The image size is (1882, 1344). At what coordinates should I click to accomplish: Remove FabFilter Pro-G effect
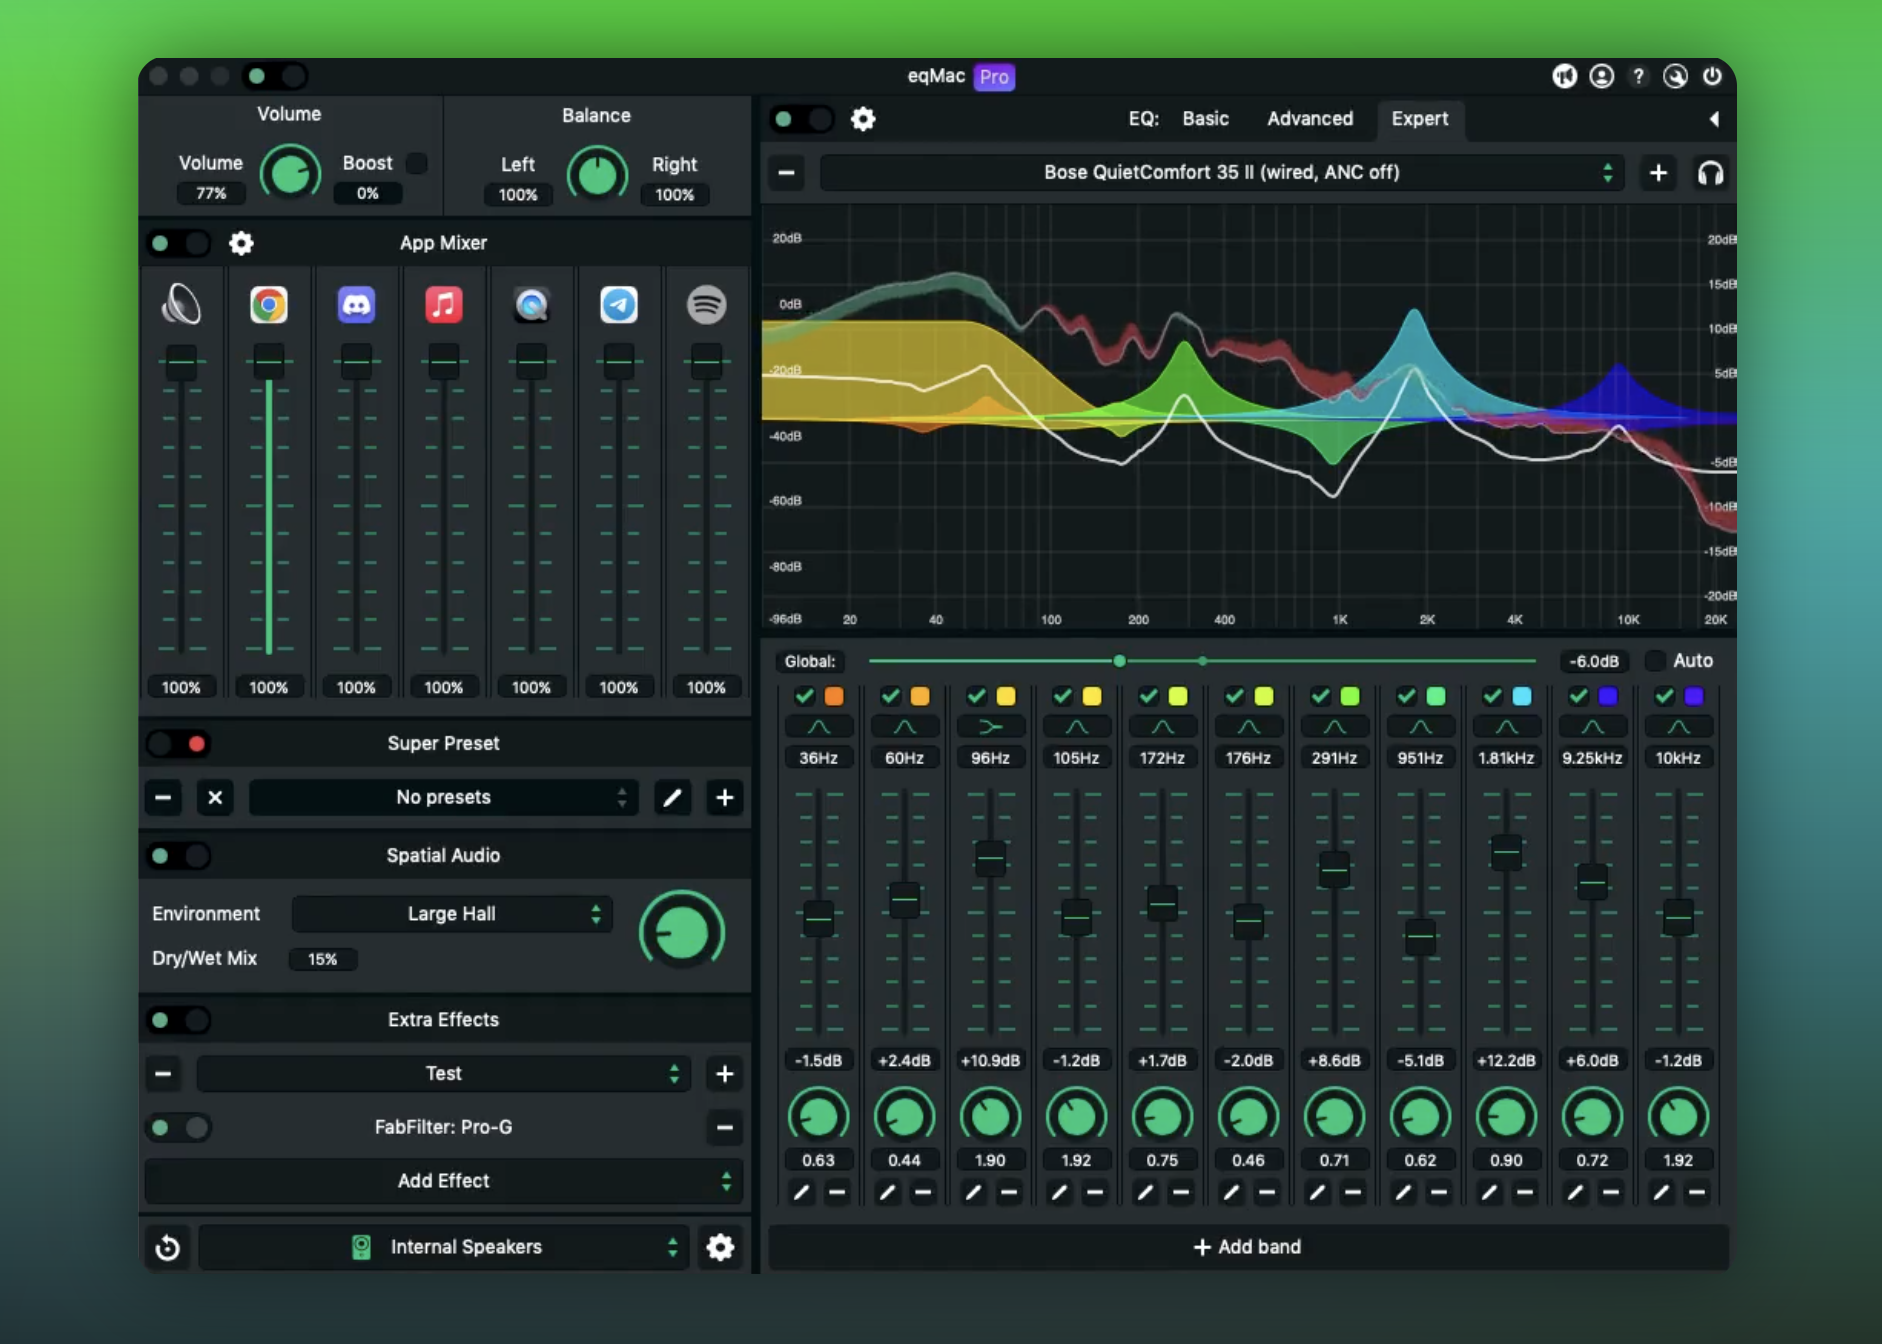pos(725,1128)
